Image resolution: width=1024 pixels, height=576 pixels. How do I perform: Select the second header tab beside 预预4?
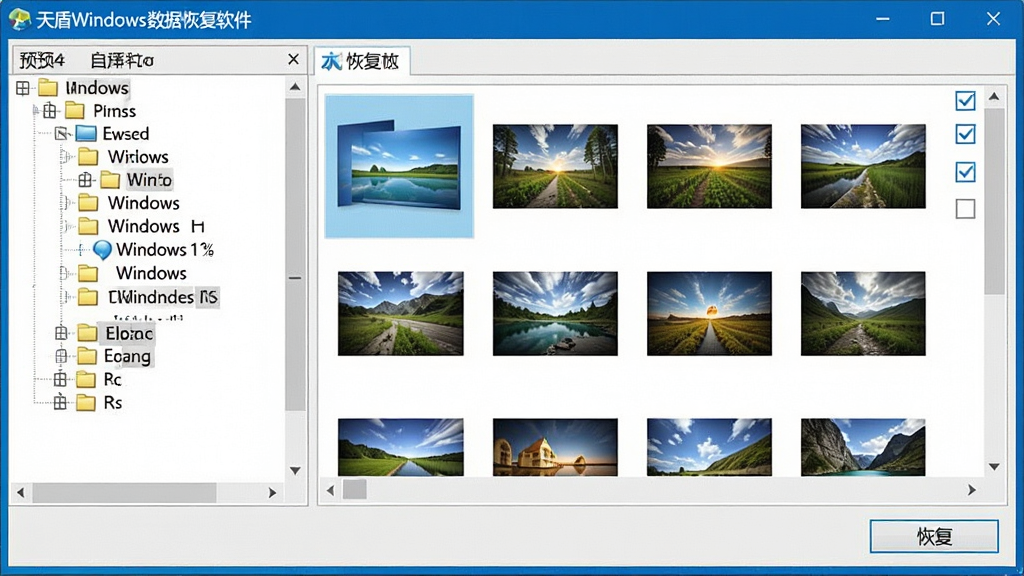[x=122, y=61]
